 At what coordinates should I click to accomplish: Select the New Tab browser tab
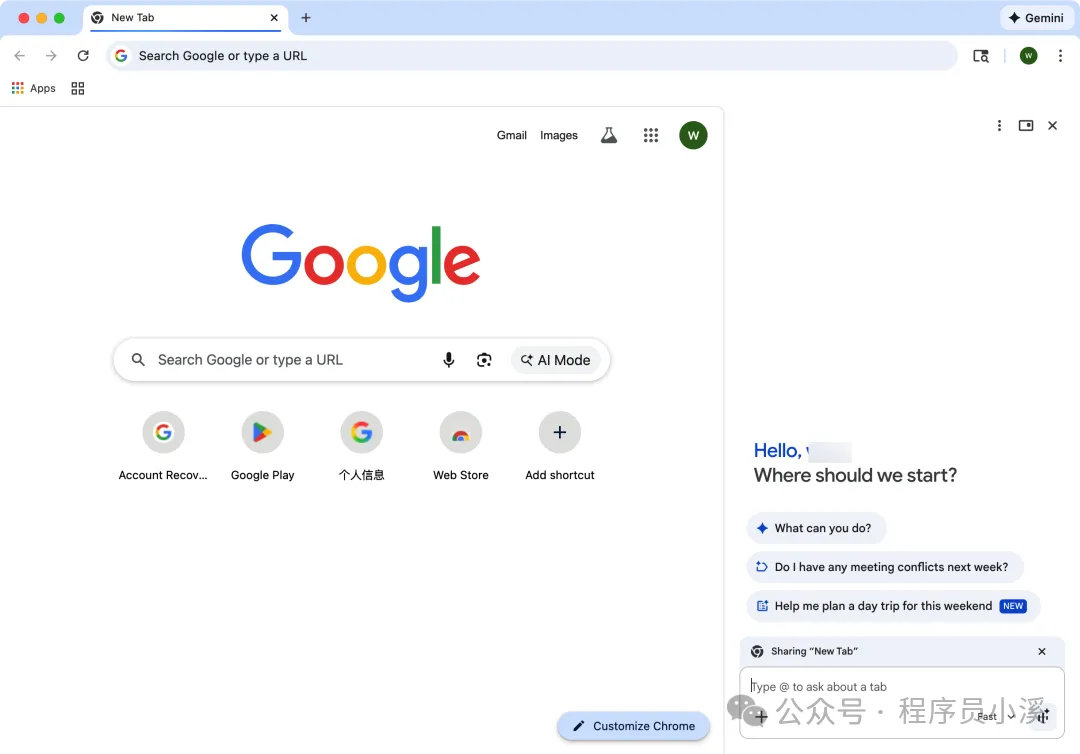point(186,18)
